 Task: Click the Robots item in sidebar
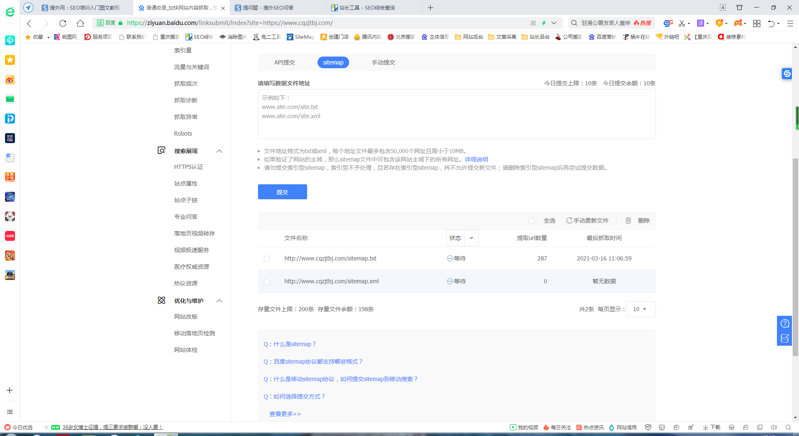click(x=183, y=133)
